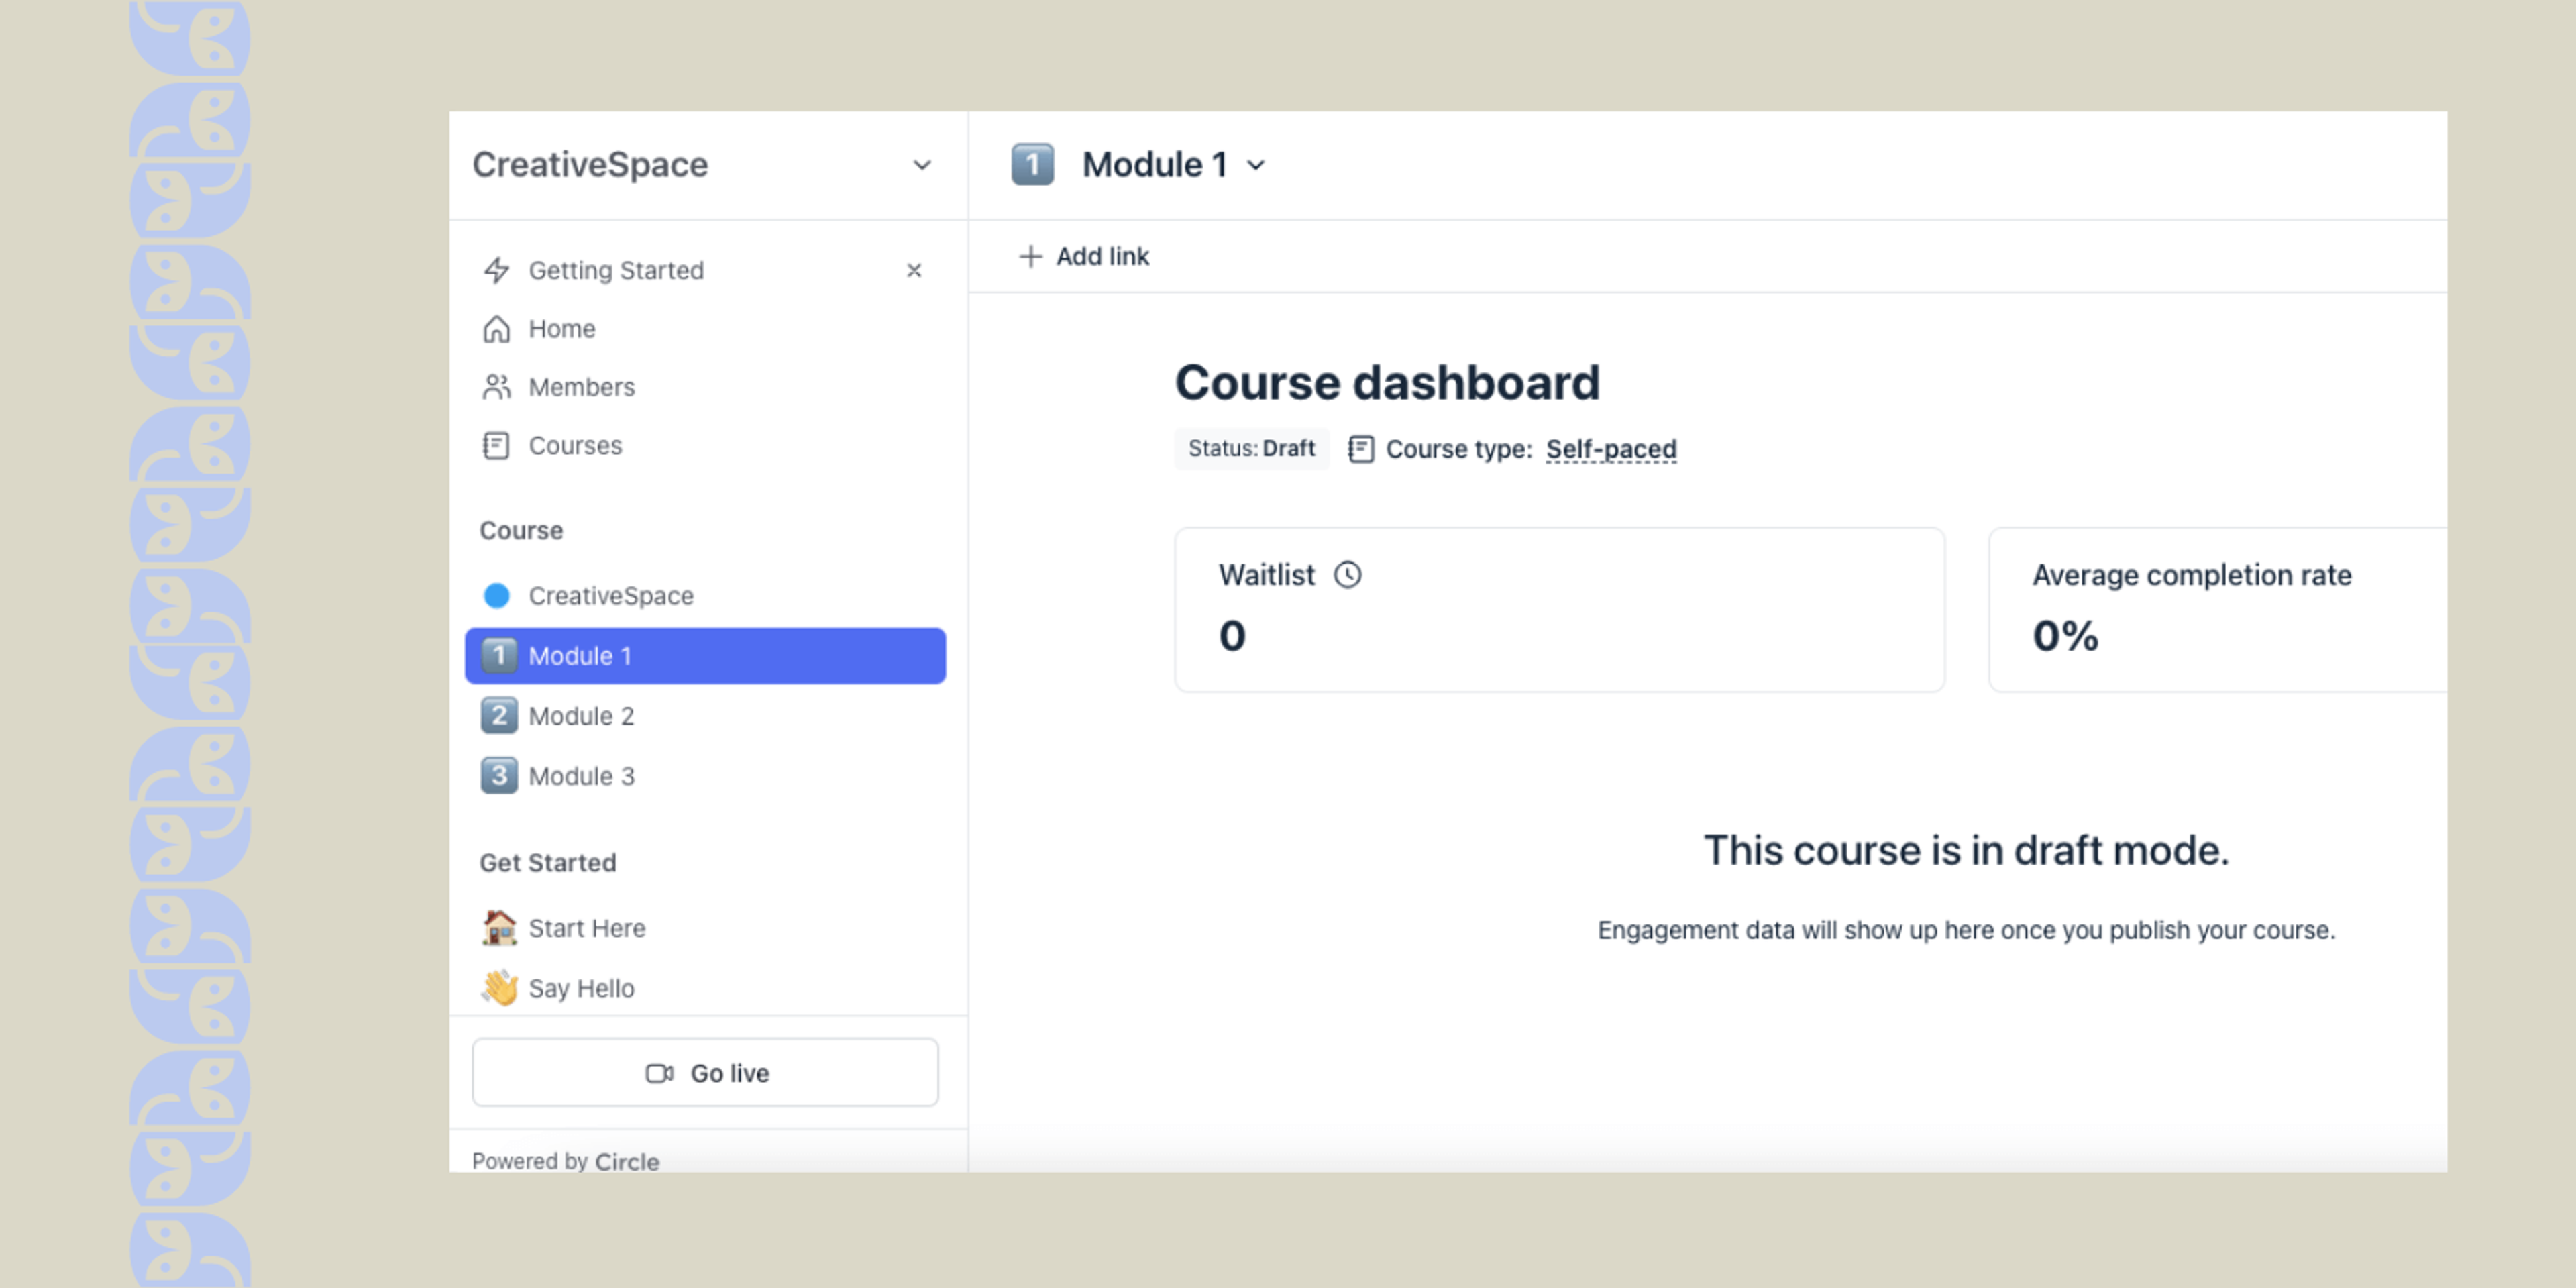Click the waving hand Say Hello emoji
Image resolution: width=2576 pixels, height=1288 pixels.
tap(499, 987)
